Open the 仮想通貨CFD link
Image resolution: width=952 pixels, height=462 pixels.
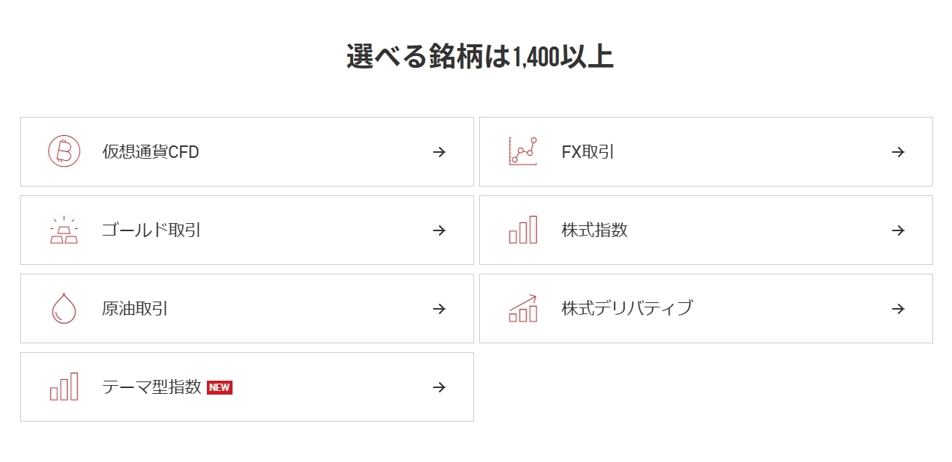151,152
